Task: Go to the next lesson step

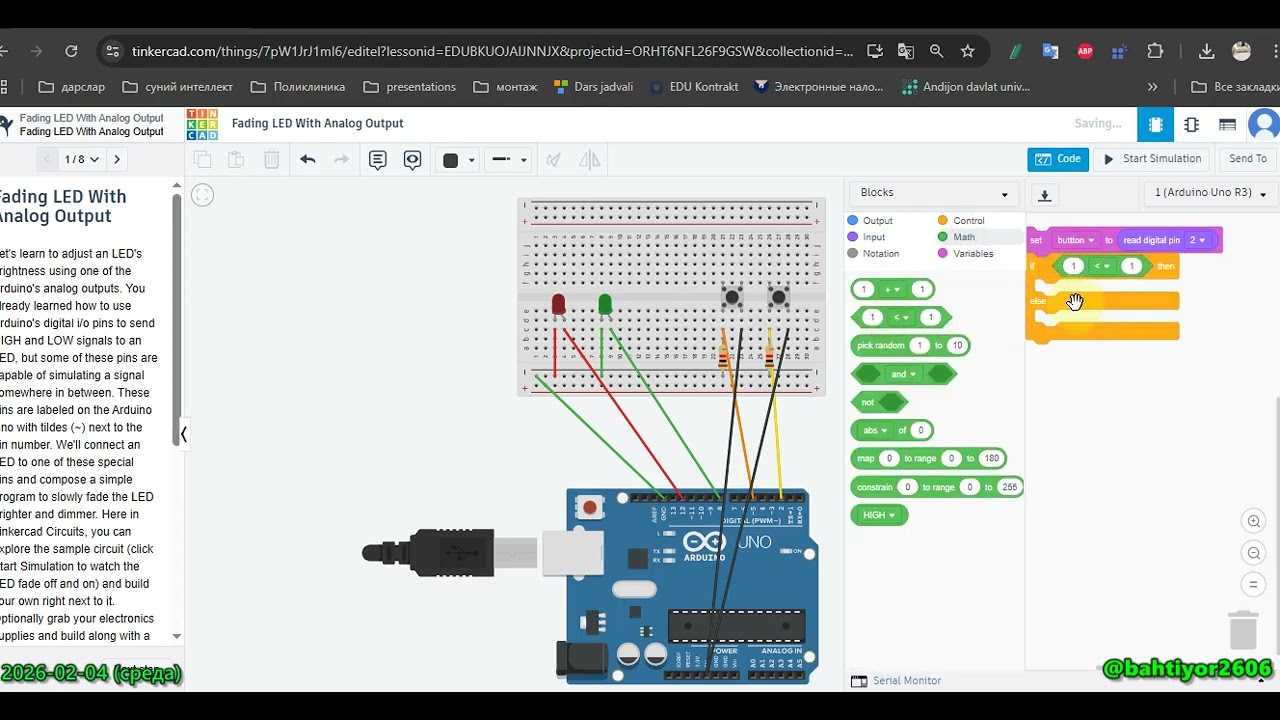Action: (x=117, y=159)
